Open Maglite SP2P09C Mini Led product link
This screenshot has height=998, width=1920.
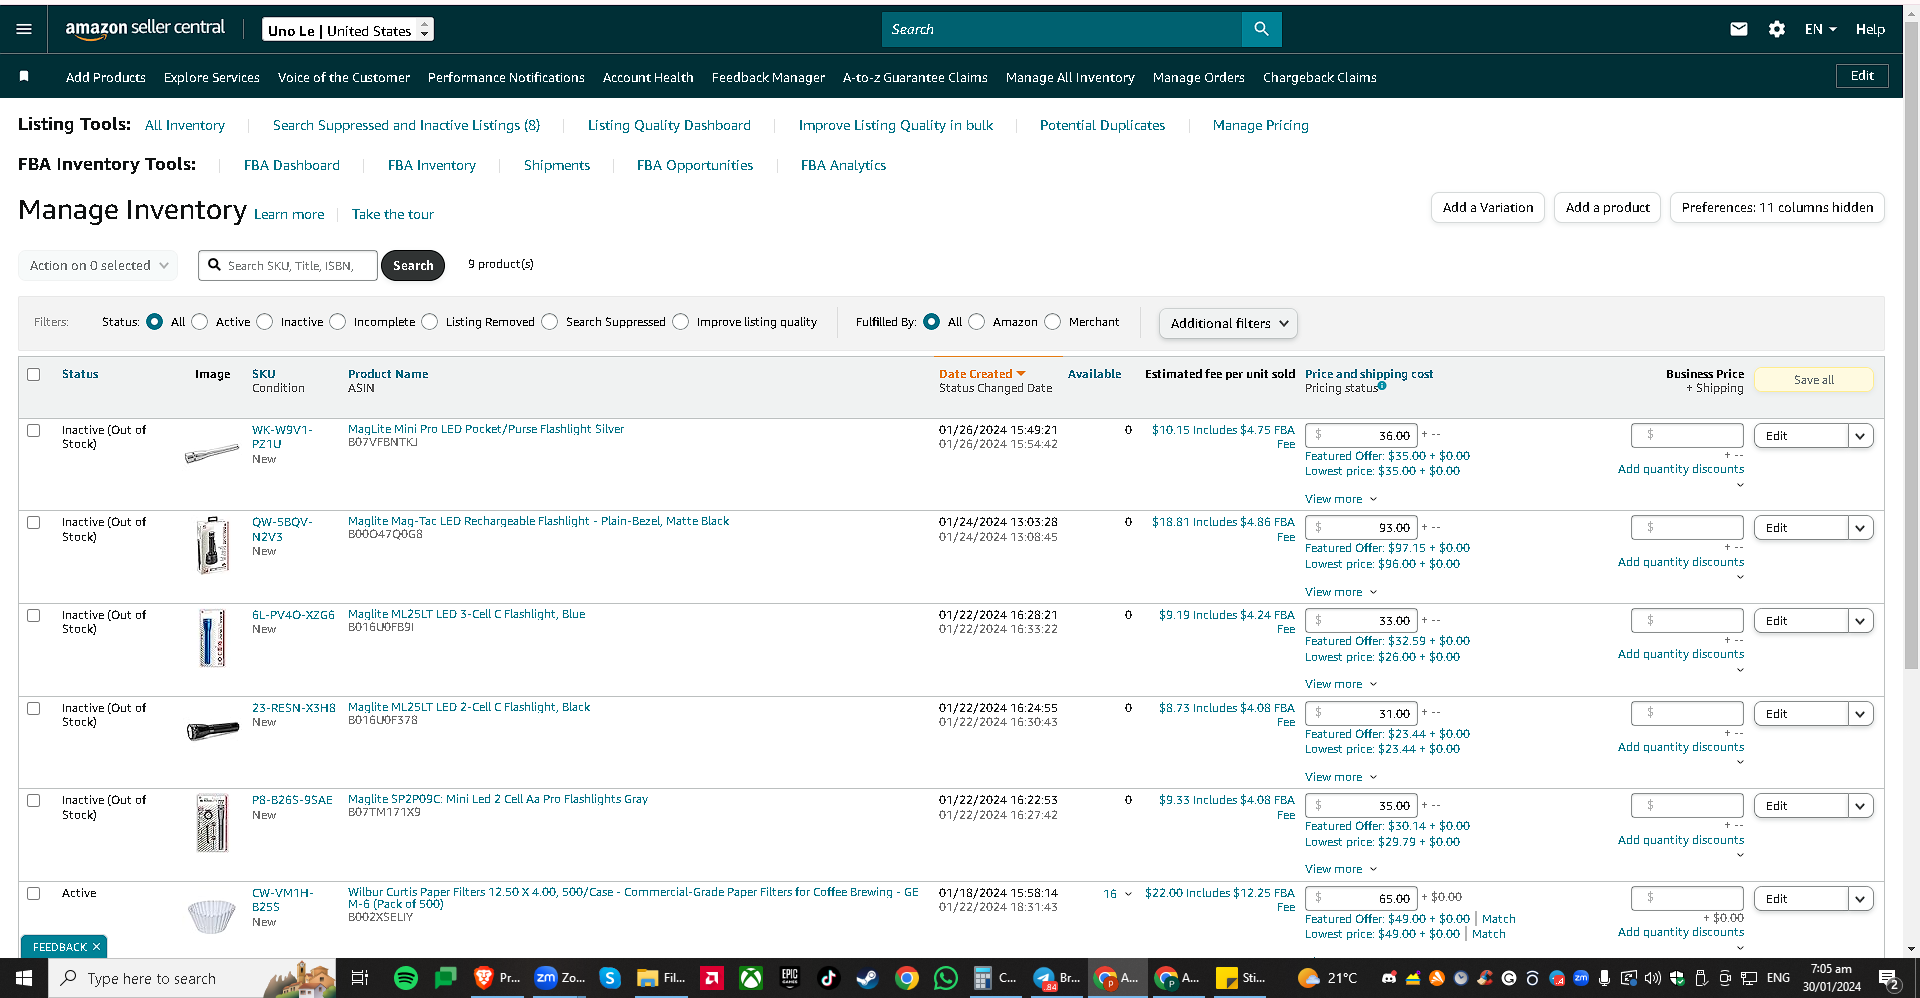498,799
